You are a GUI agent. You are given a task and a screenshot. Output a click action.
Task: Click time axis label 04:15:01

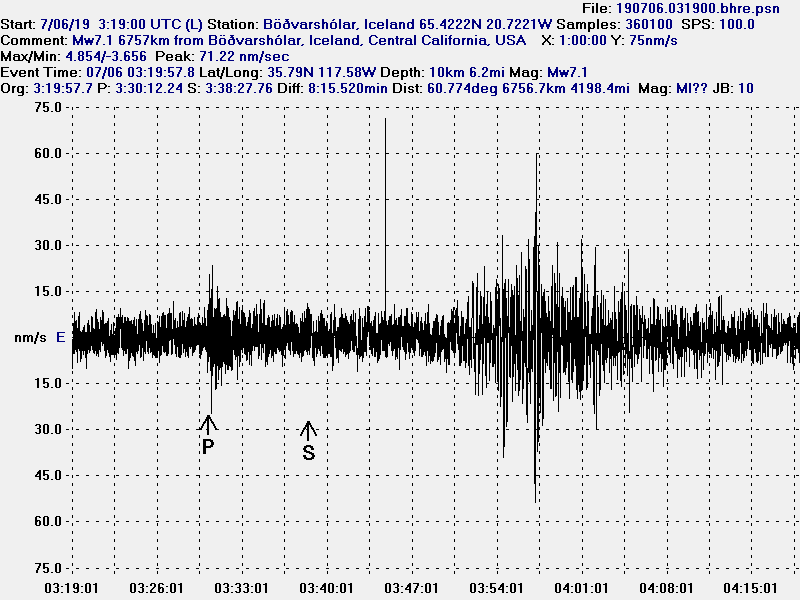tap(751, 588)
